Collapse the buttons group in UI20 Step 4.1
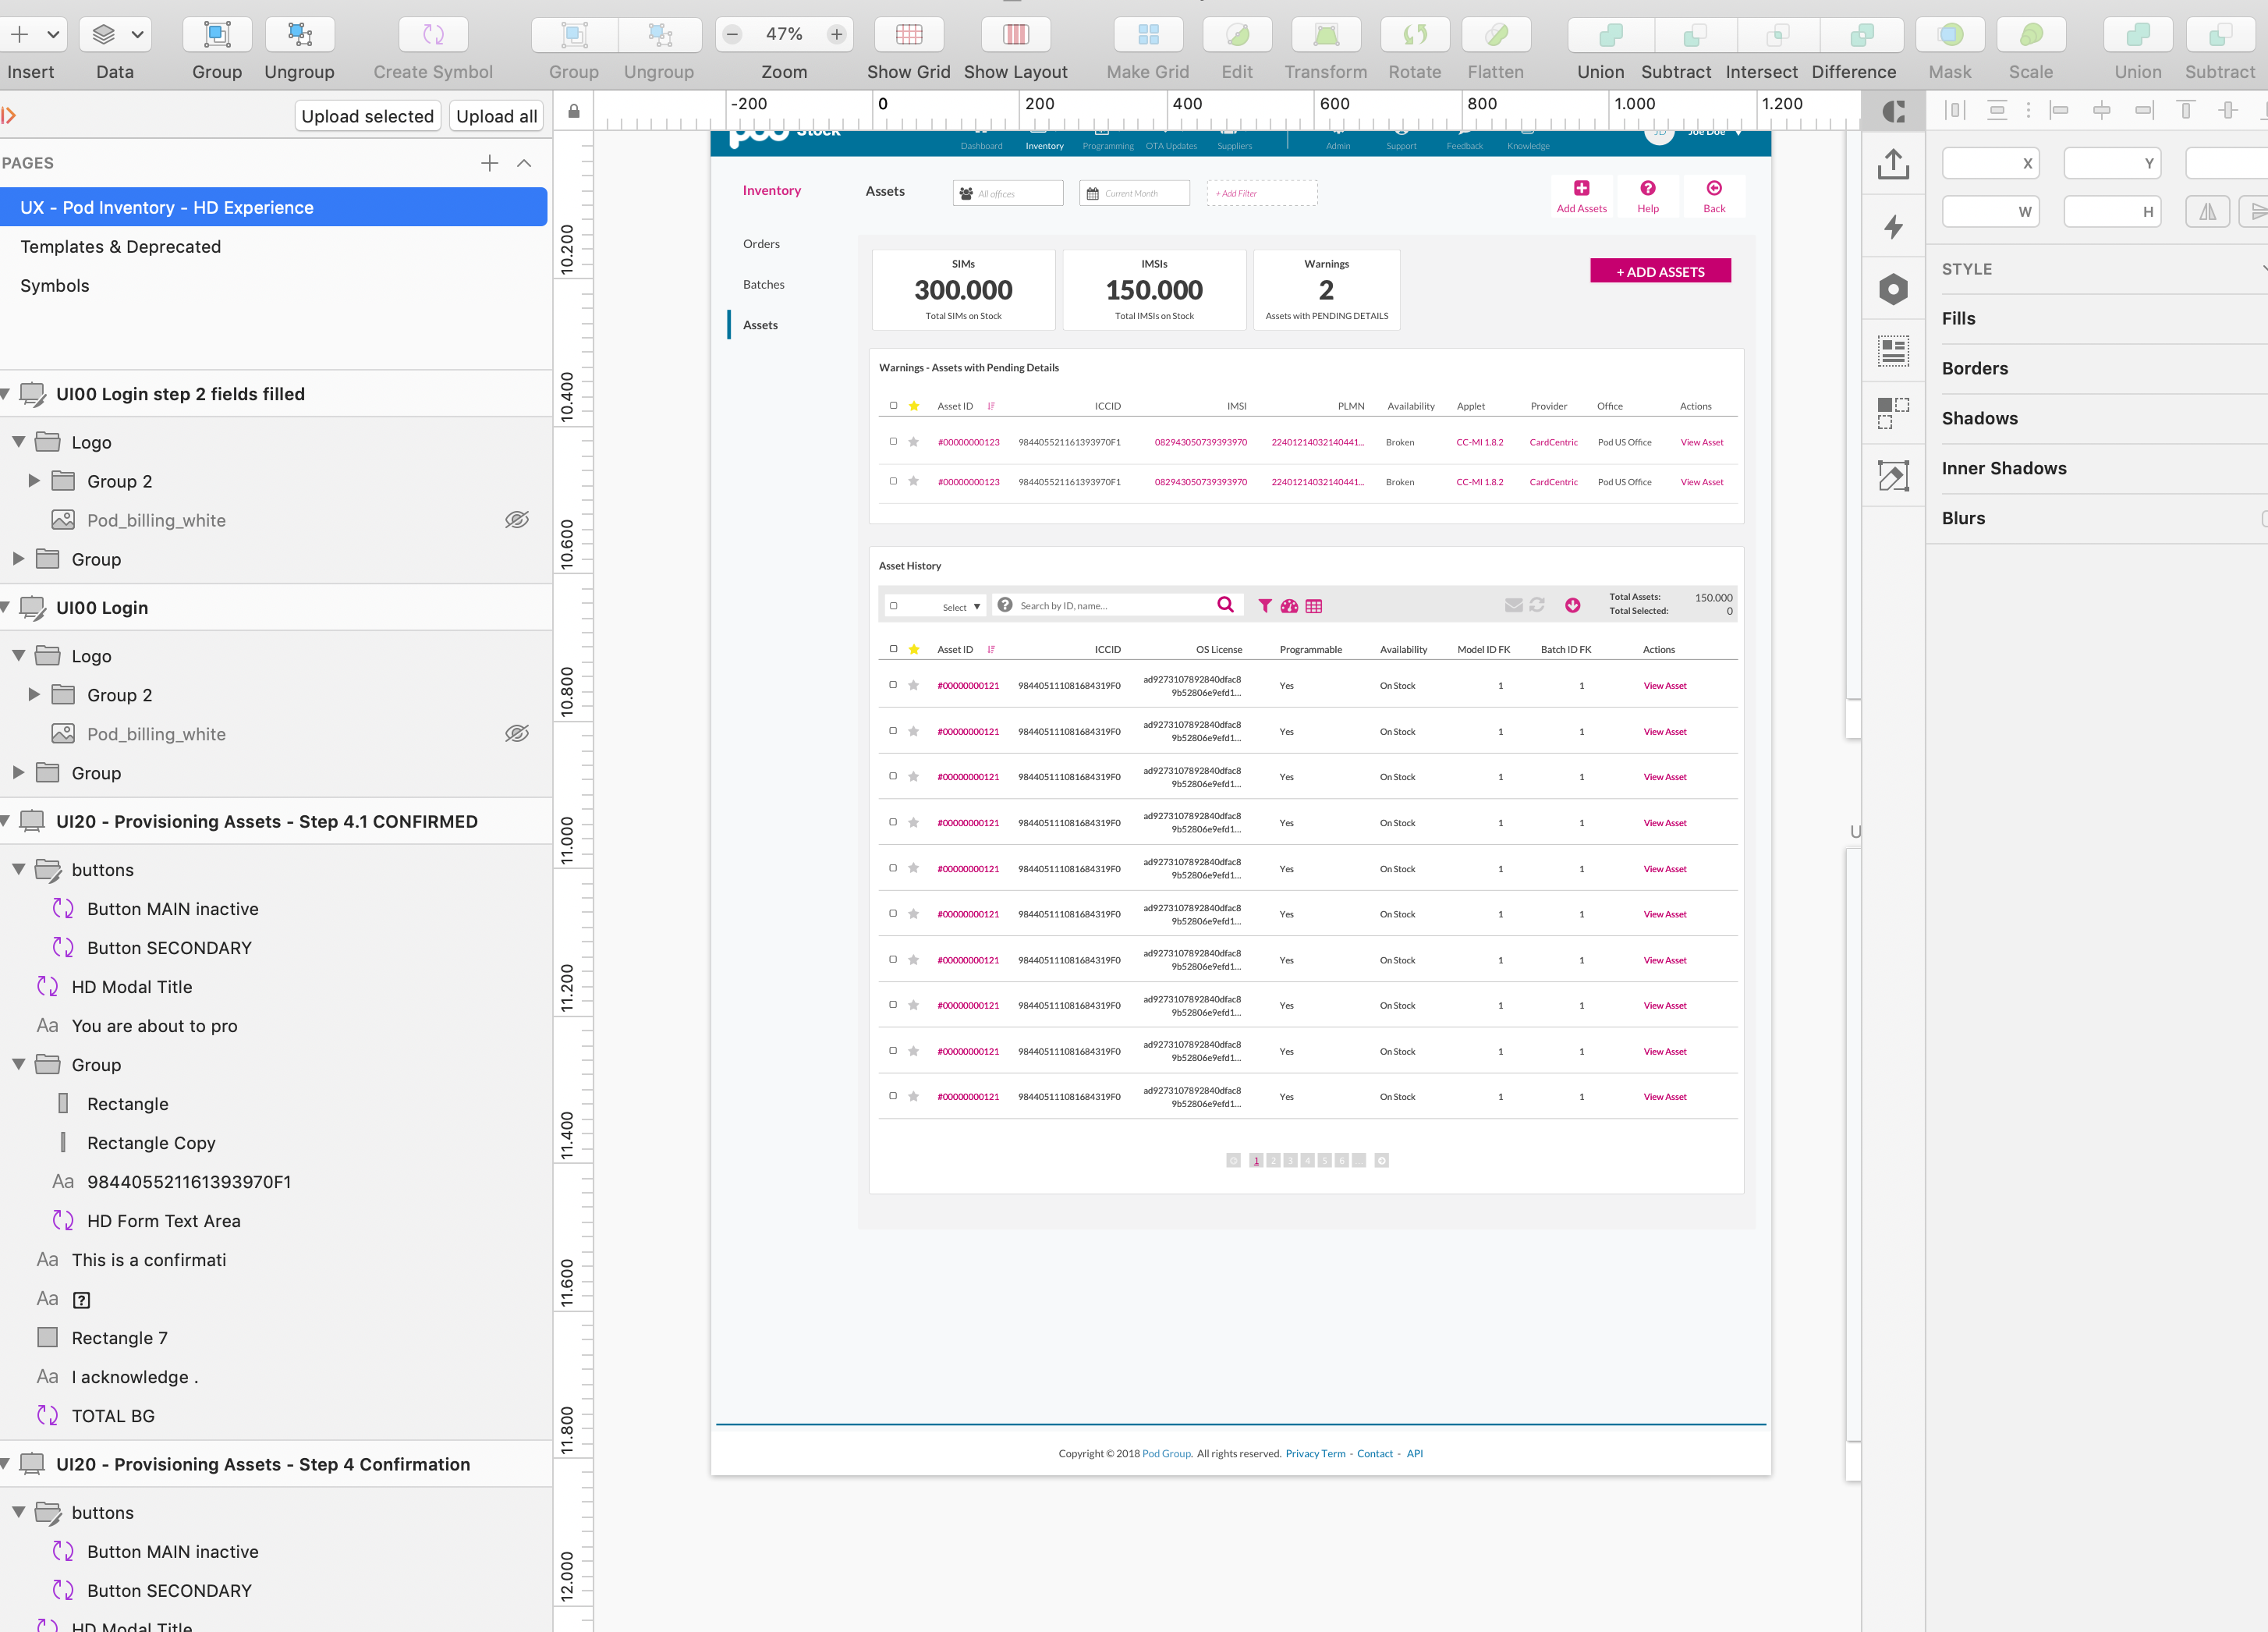Viewport: 2268px width, 1632px height. pyautogui.click(x=17, y=869)
